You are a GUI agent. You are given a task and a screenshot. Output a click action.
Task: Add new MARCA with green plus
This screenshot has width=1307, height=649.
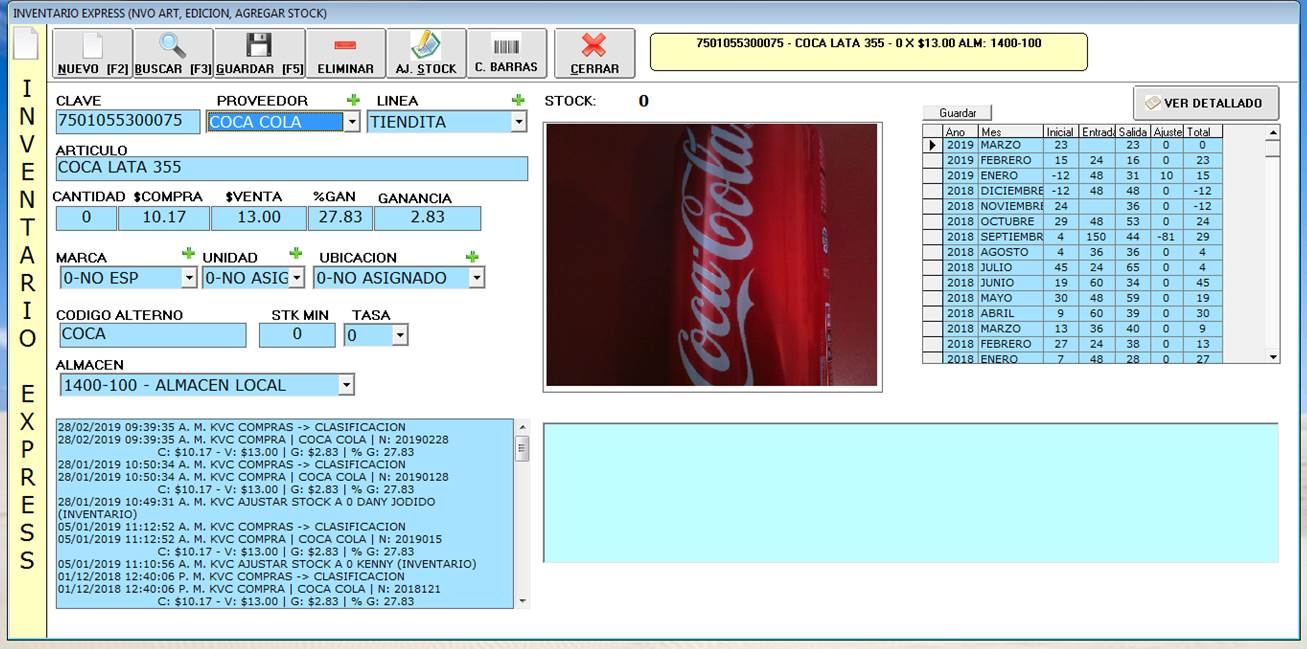coord(188,254)
